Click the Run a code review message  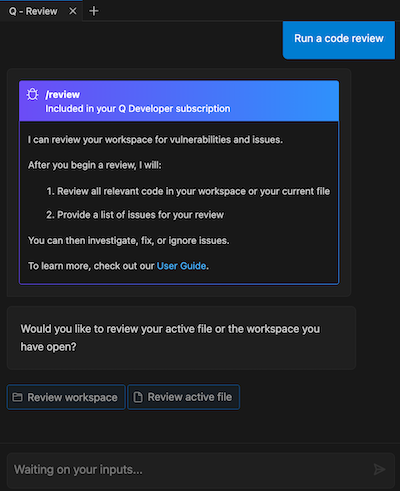point(339,39)
